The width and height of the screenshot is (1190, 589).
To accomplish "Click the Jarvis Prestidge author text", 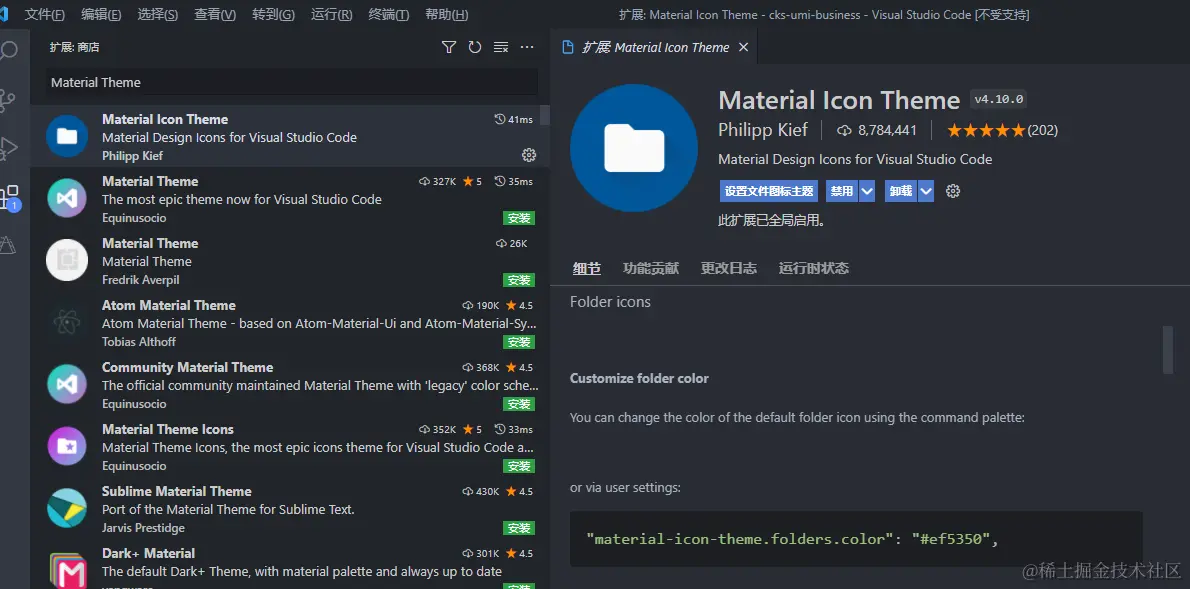I will tap(143, 528).
